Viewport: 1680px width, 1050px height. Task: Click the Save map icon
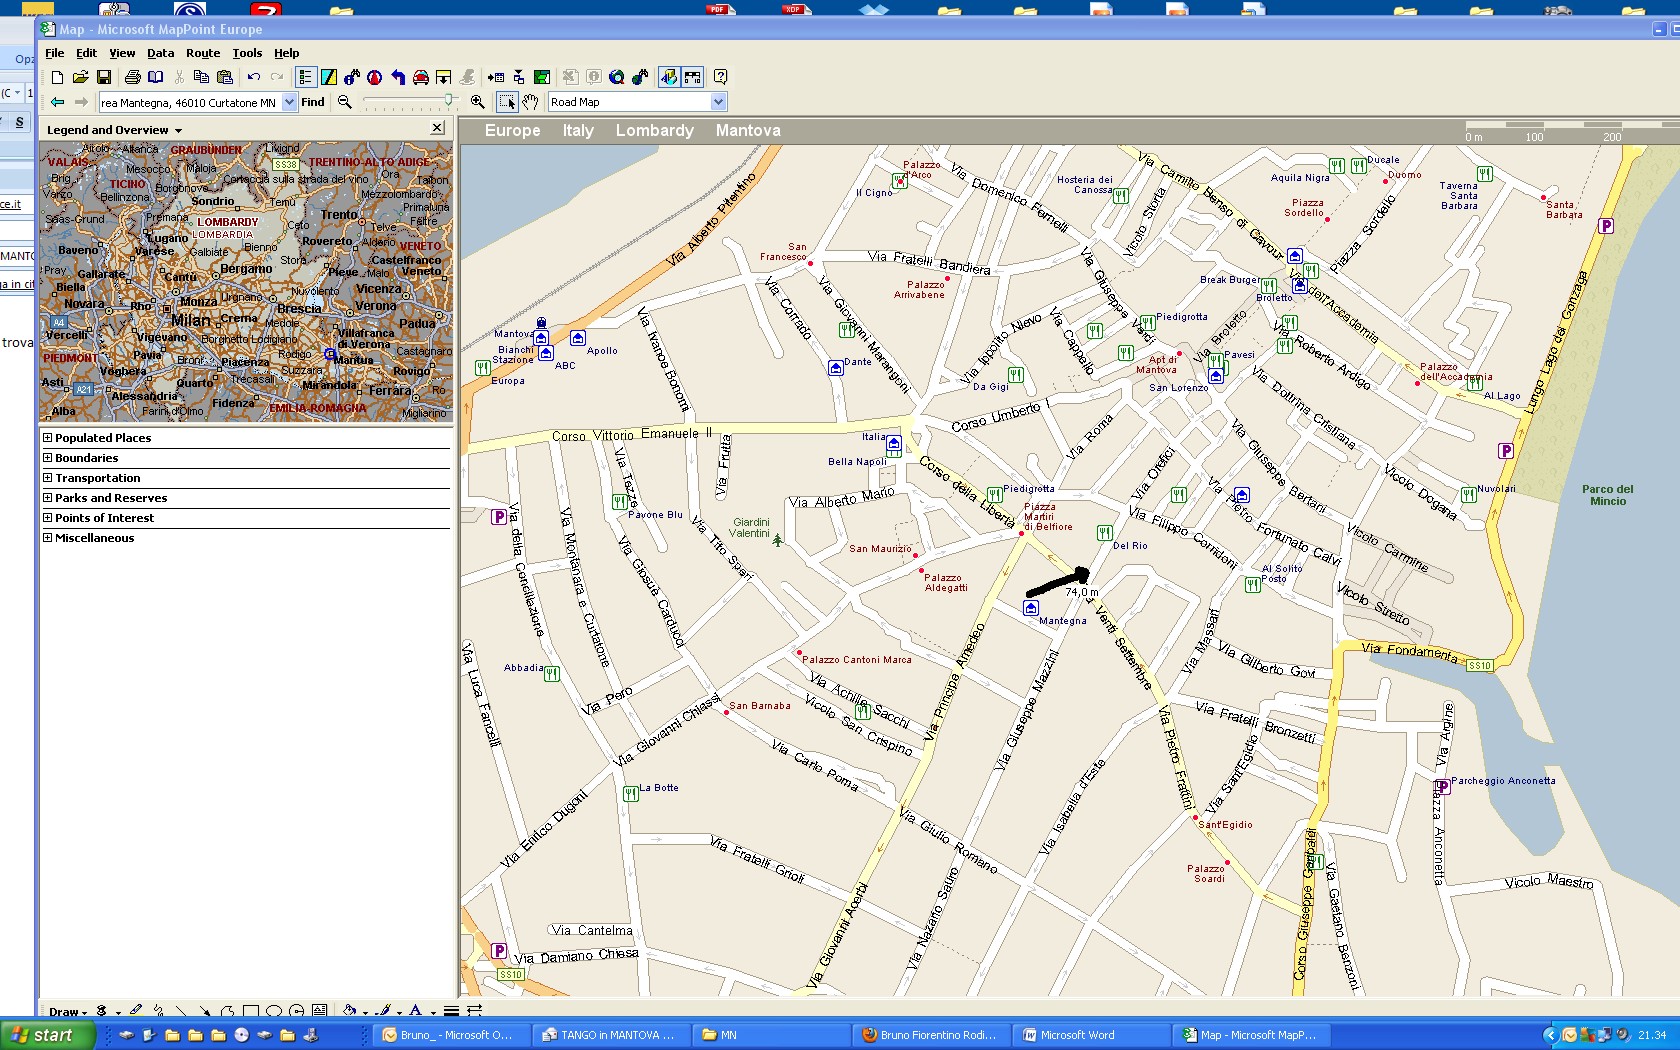[x=104, y=77]
